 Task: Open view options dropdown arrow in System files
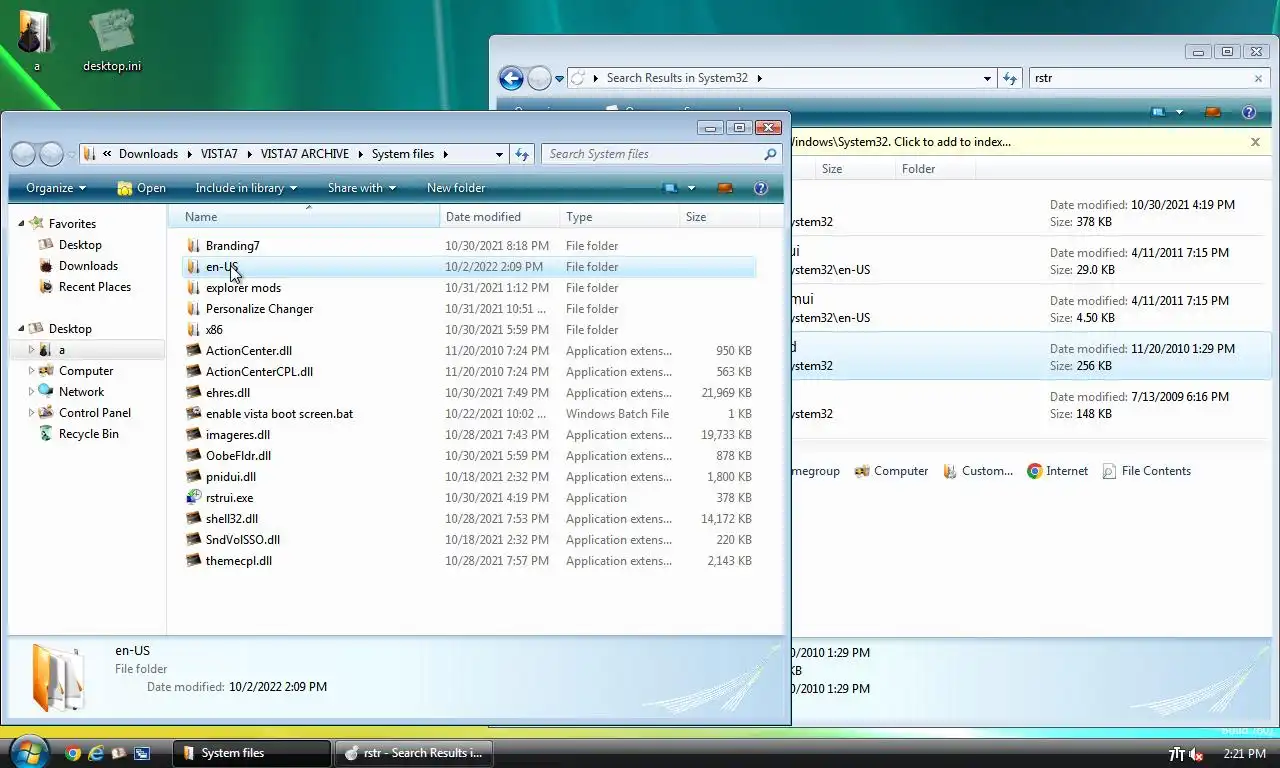(691, 188)
